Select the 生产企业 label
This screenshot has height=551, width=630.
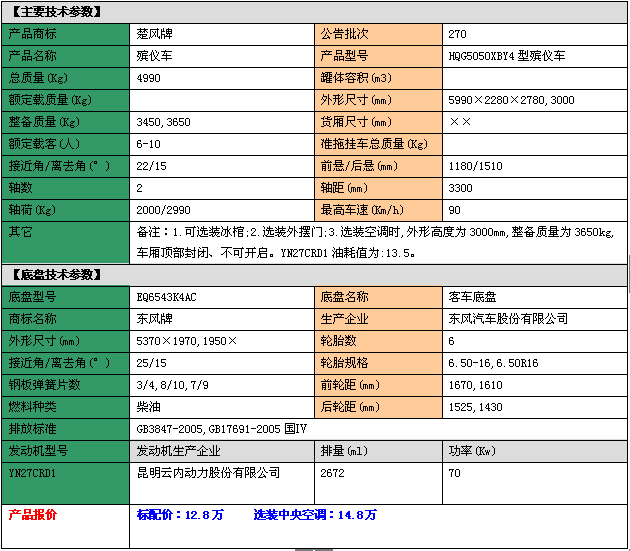[344, 319]
